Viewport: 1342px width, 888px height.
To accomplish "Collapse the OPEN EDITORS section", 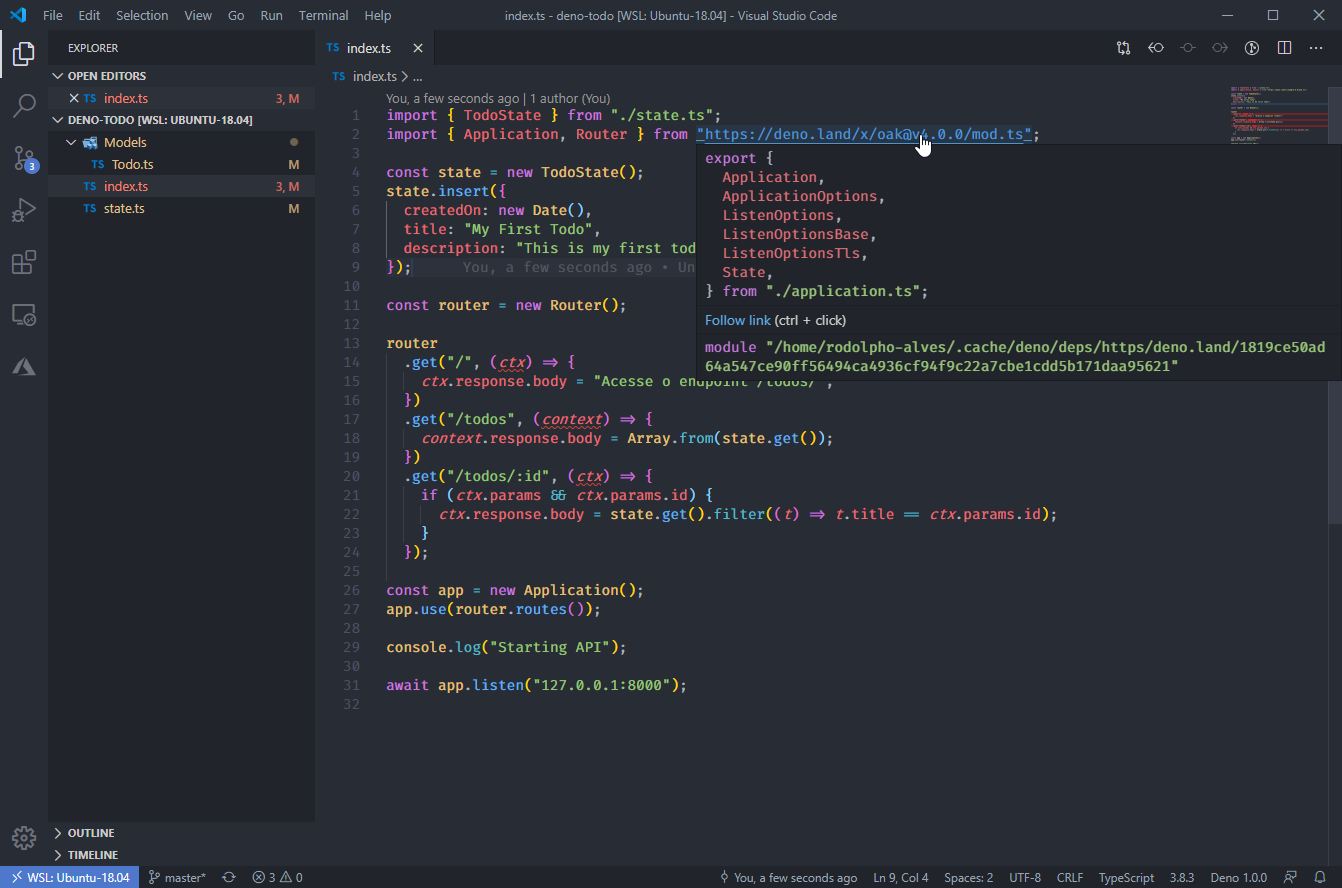I will pos(182,76).
